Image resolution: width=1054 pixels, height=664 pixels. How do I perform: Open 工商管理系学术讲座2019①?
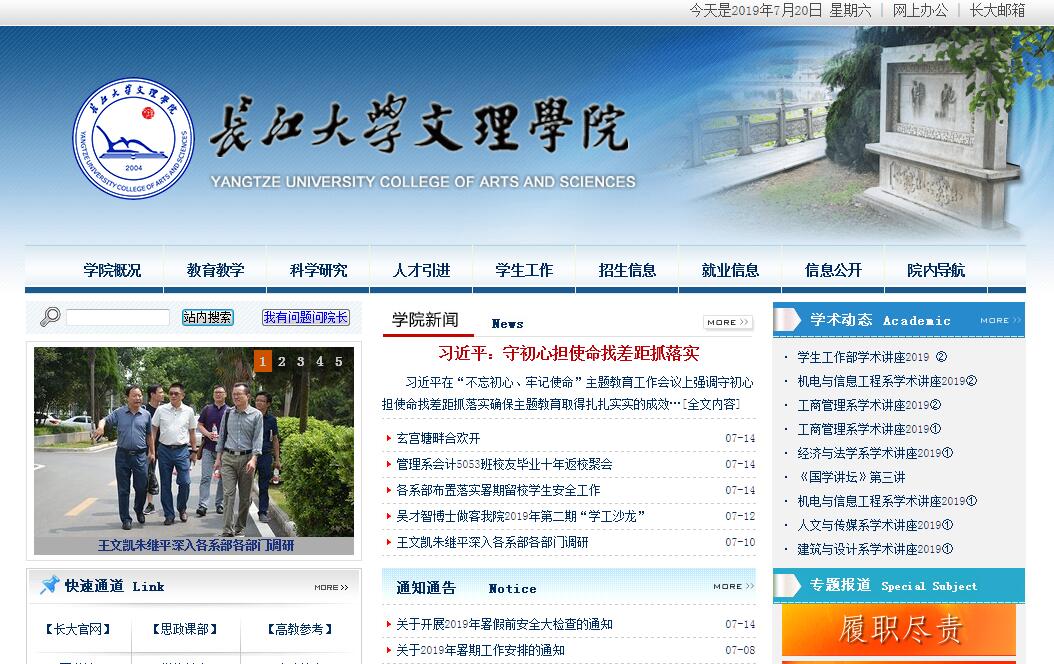pyautogui.click(x=868, y=429)
